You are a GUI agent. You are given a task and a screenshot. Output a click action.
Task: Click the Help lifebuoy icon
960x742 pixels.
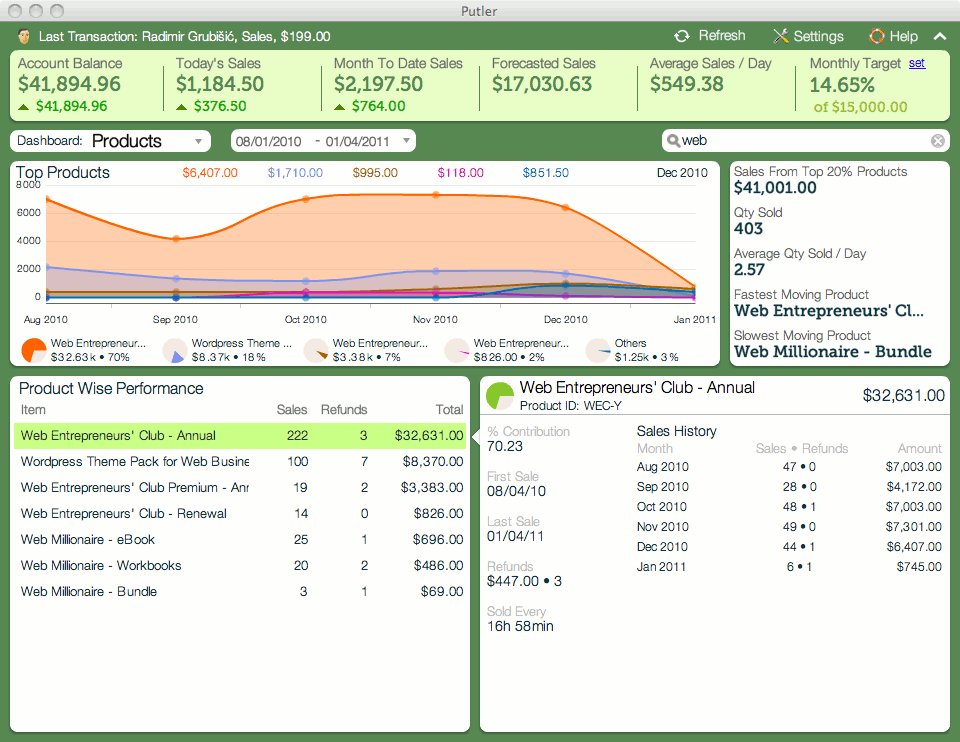tap(877, 36)
